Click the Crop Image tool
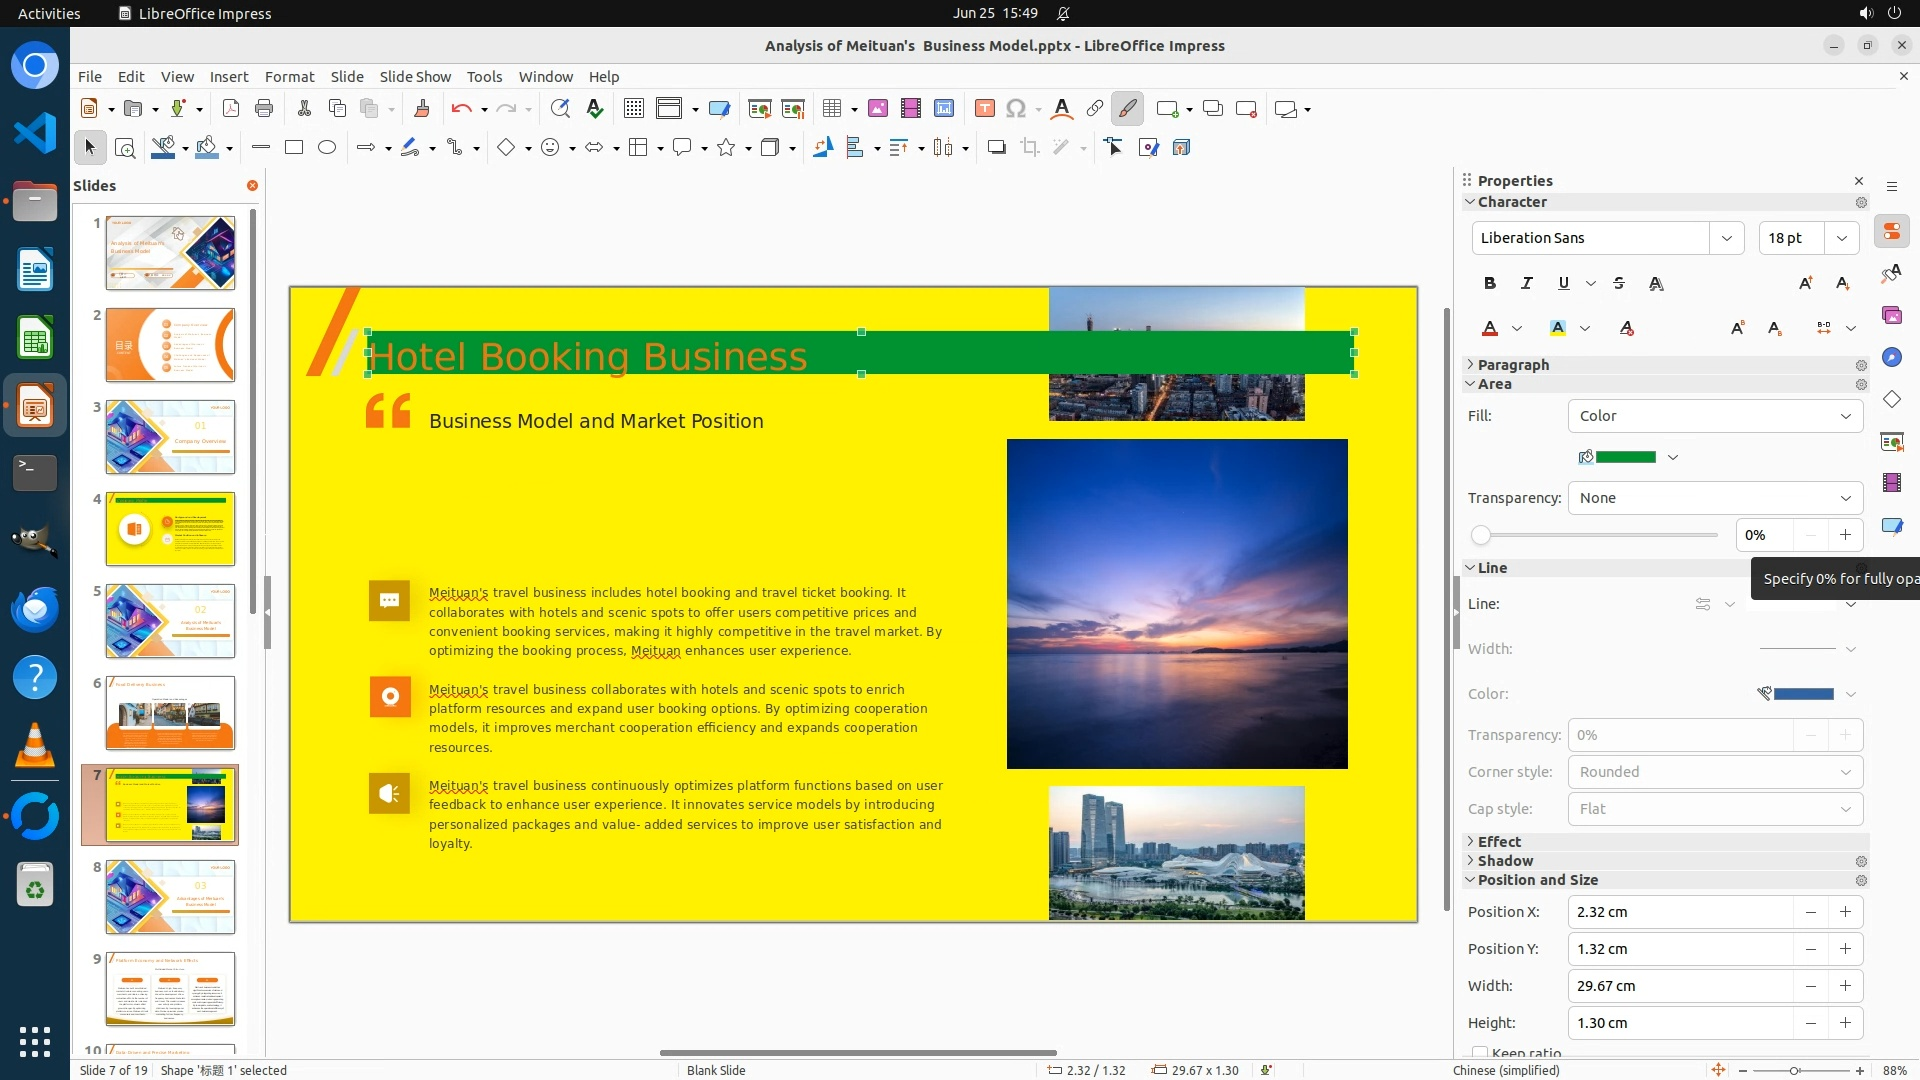The image size is (1920, 1080). tap(1030, 148)
